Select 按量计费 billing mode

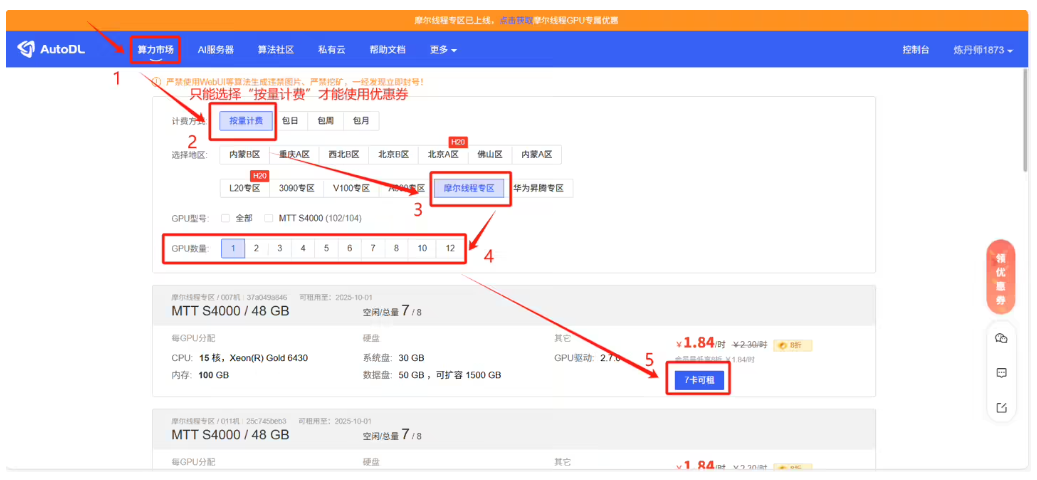(x=247, y=121)
